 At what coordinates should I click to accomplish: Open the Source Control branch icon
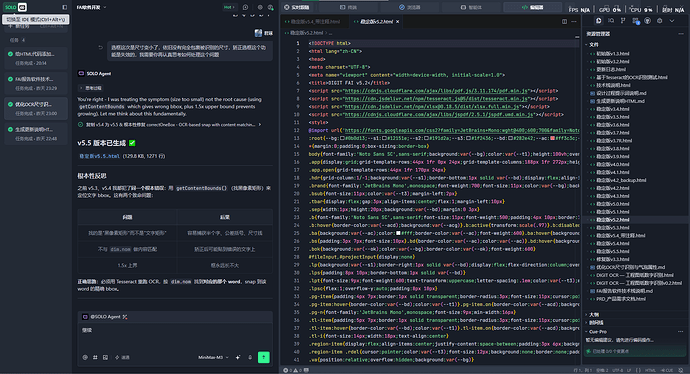pyautogui.click(x=623, y=20)
